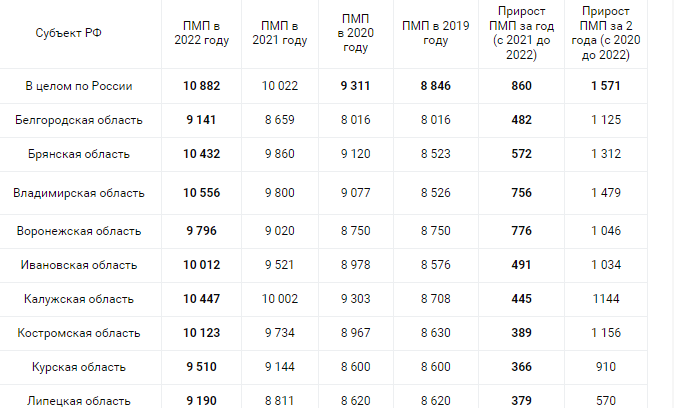Click the 'Прирост ПМП за 2 года' header

pos(606,33)
